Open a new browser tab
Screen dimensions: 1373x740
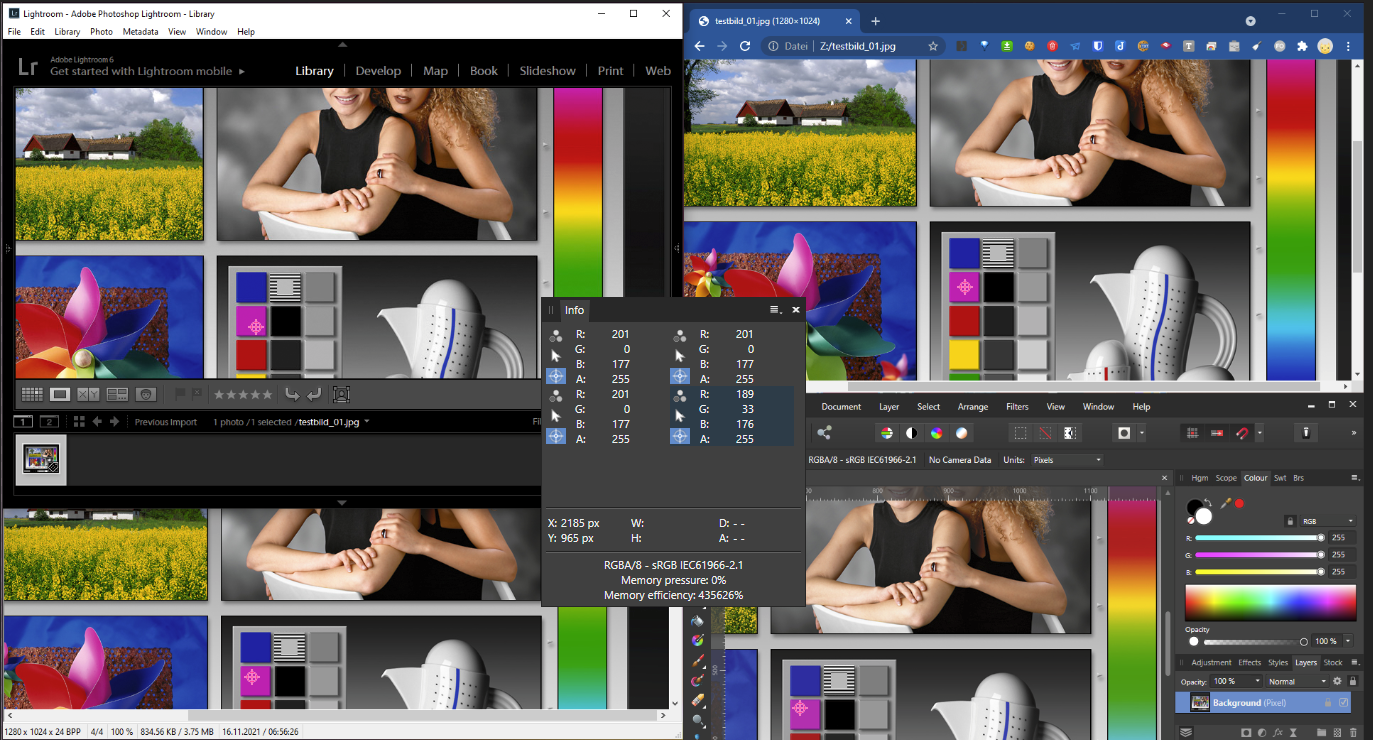pos(876,21)
